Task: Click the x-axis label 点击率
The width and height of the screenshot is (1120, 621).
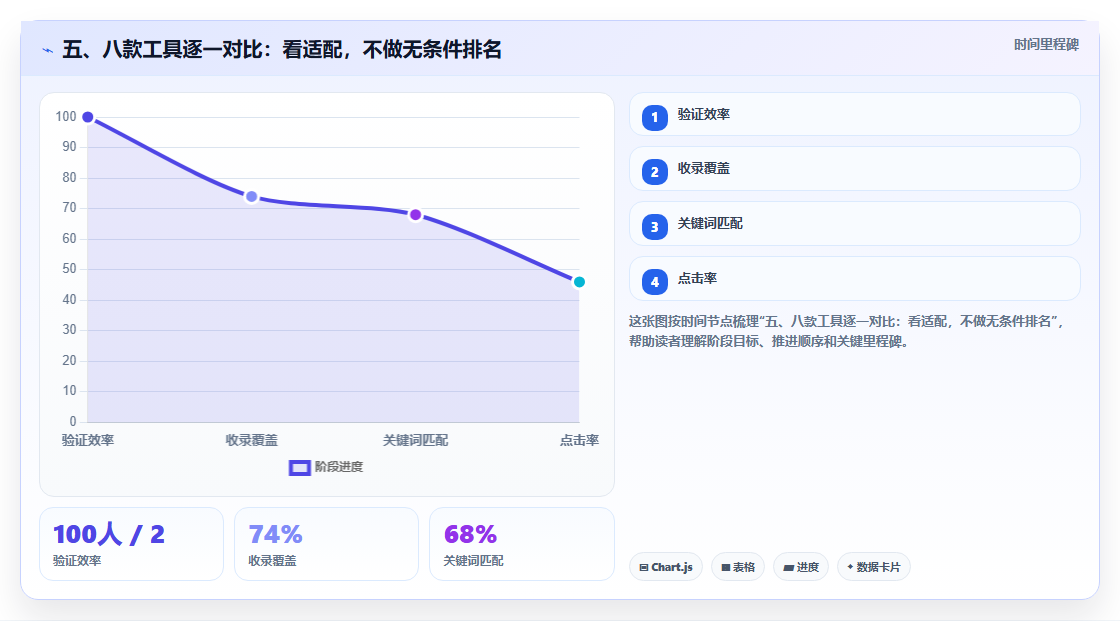Action: [x=579, y=440]
